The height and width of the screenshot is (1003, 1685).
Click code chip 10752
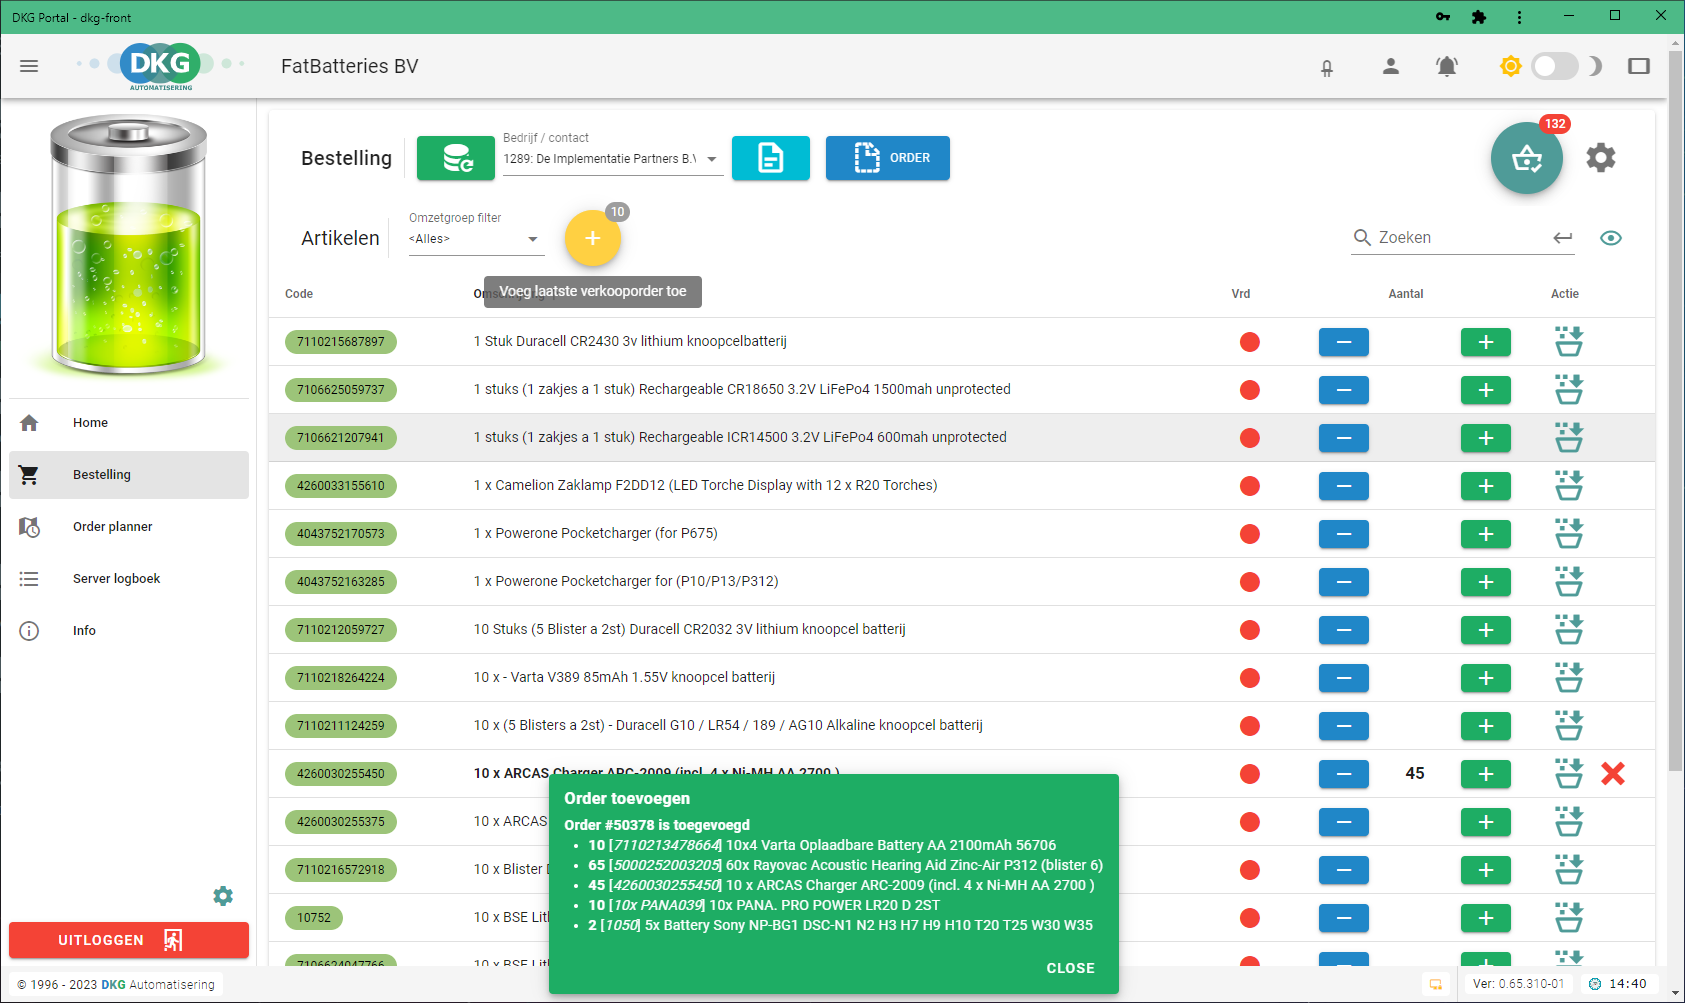(x=314, y=918)
